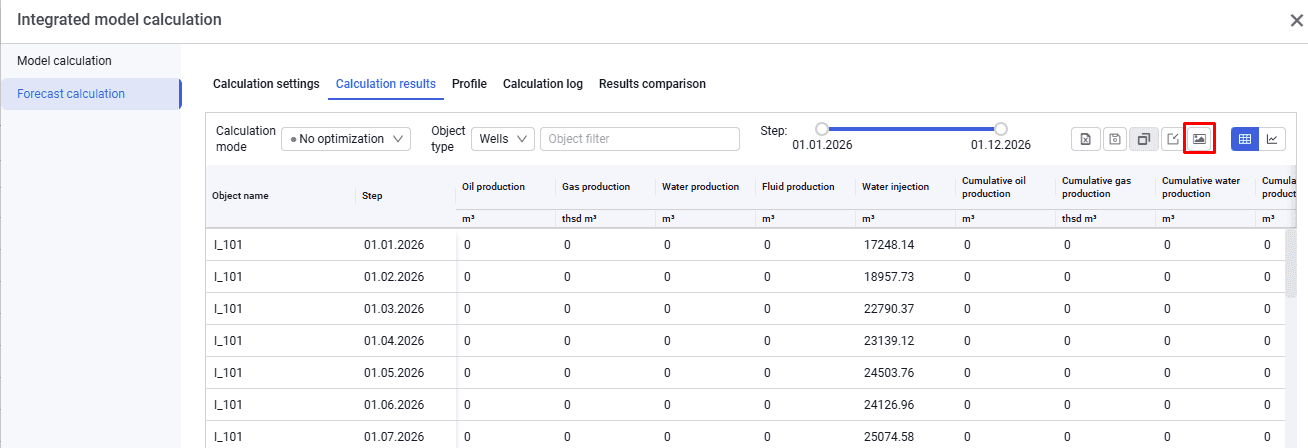Click step cell 01.01.2026 in table

pyautogui.click(x=394, y=244)
